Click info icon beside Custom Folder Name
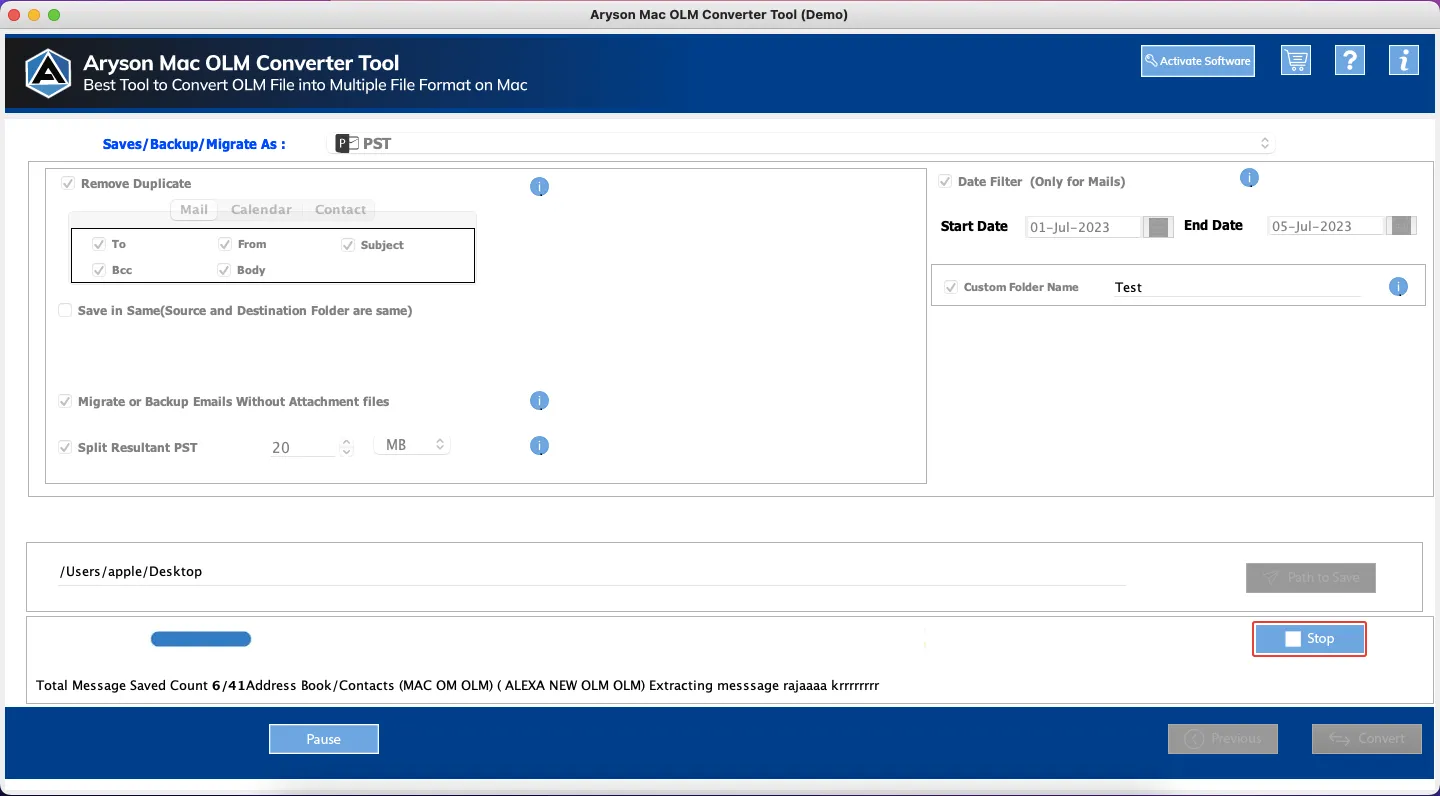This screenshot has width=1440, height=796. click(1398, 287)
